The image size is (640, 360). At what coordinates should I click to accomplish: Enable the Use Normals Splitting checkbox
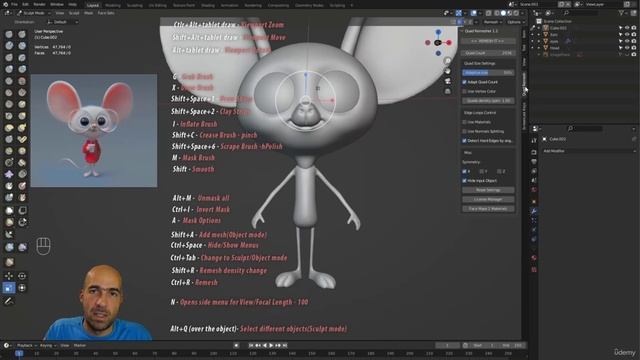click(x=464, y=131)
